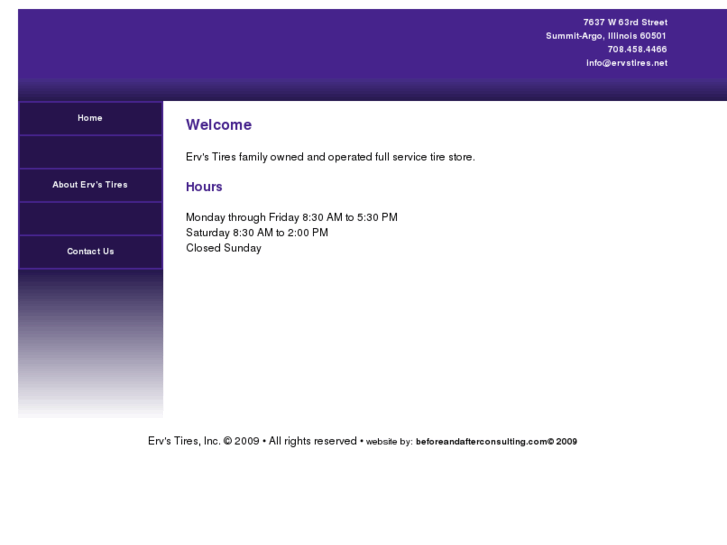
Task: Go to About Erv's Tires page
Action: [90, 185]
